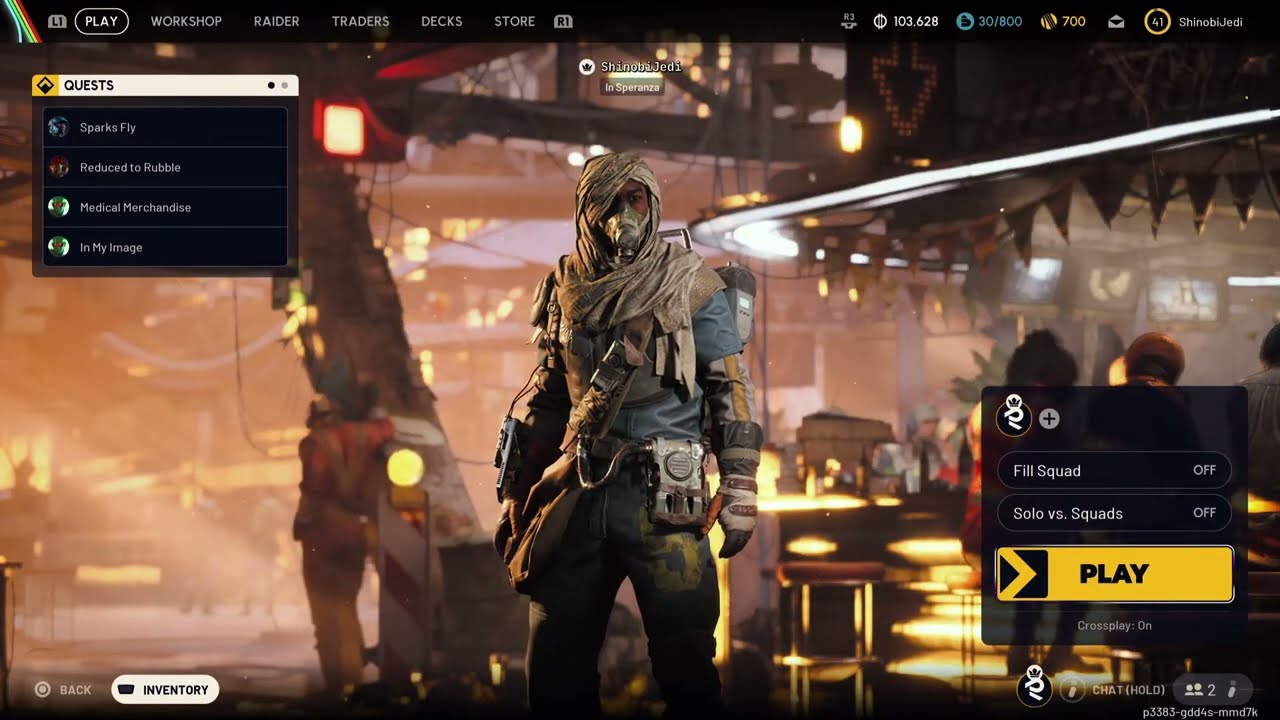Click the CHAT (HOLD) prompt
Viewport: 1280px width, 720px height.
pos(1128,690)
